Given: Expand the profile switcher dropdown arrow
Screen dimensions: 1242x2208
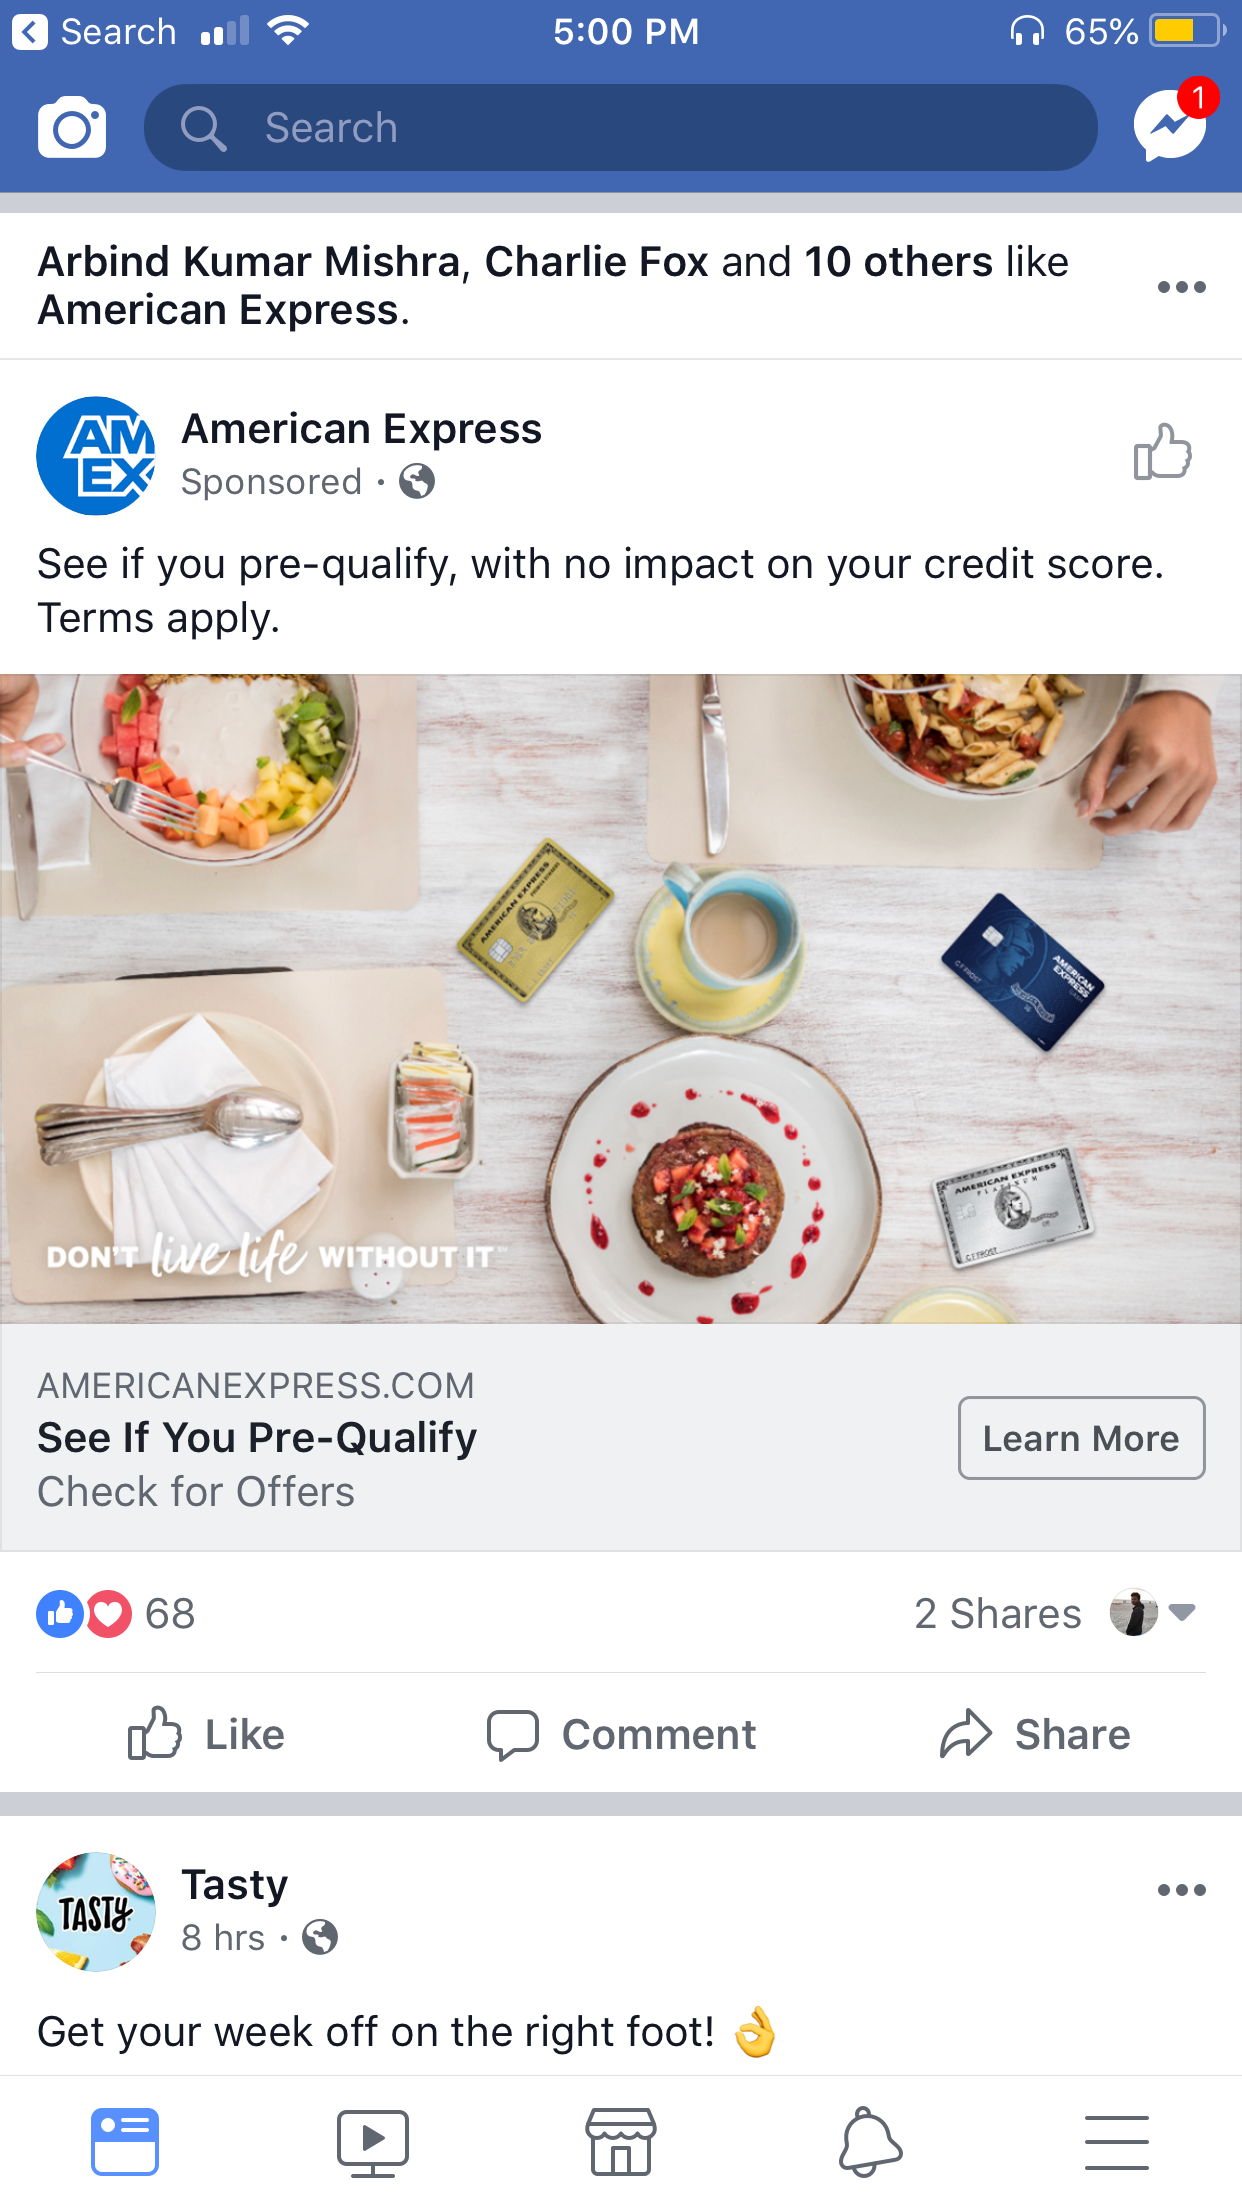Looking at the screenshot, I should tap(1181, 1612).
